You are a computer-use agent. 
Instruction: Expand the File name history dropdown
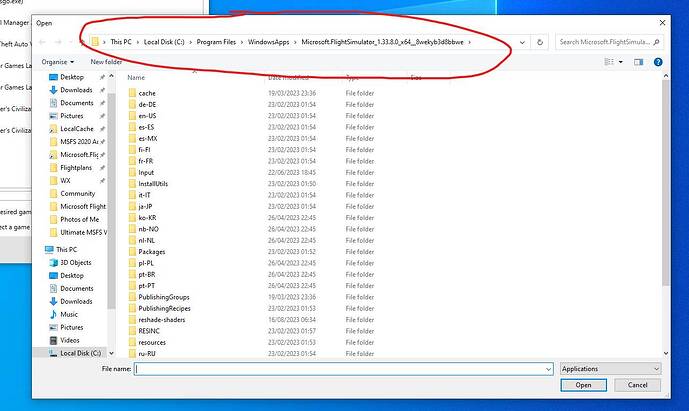point(548,369)
